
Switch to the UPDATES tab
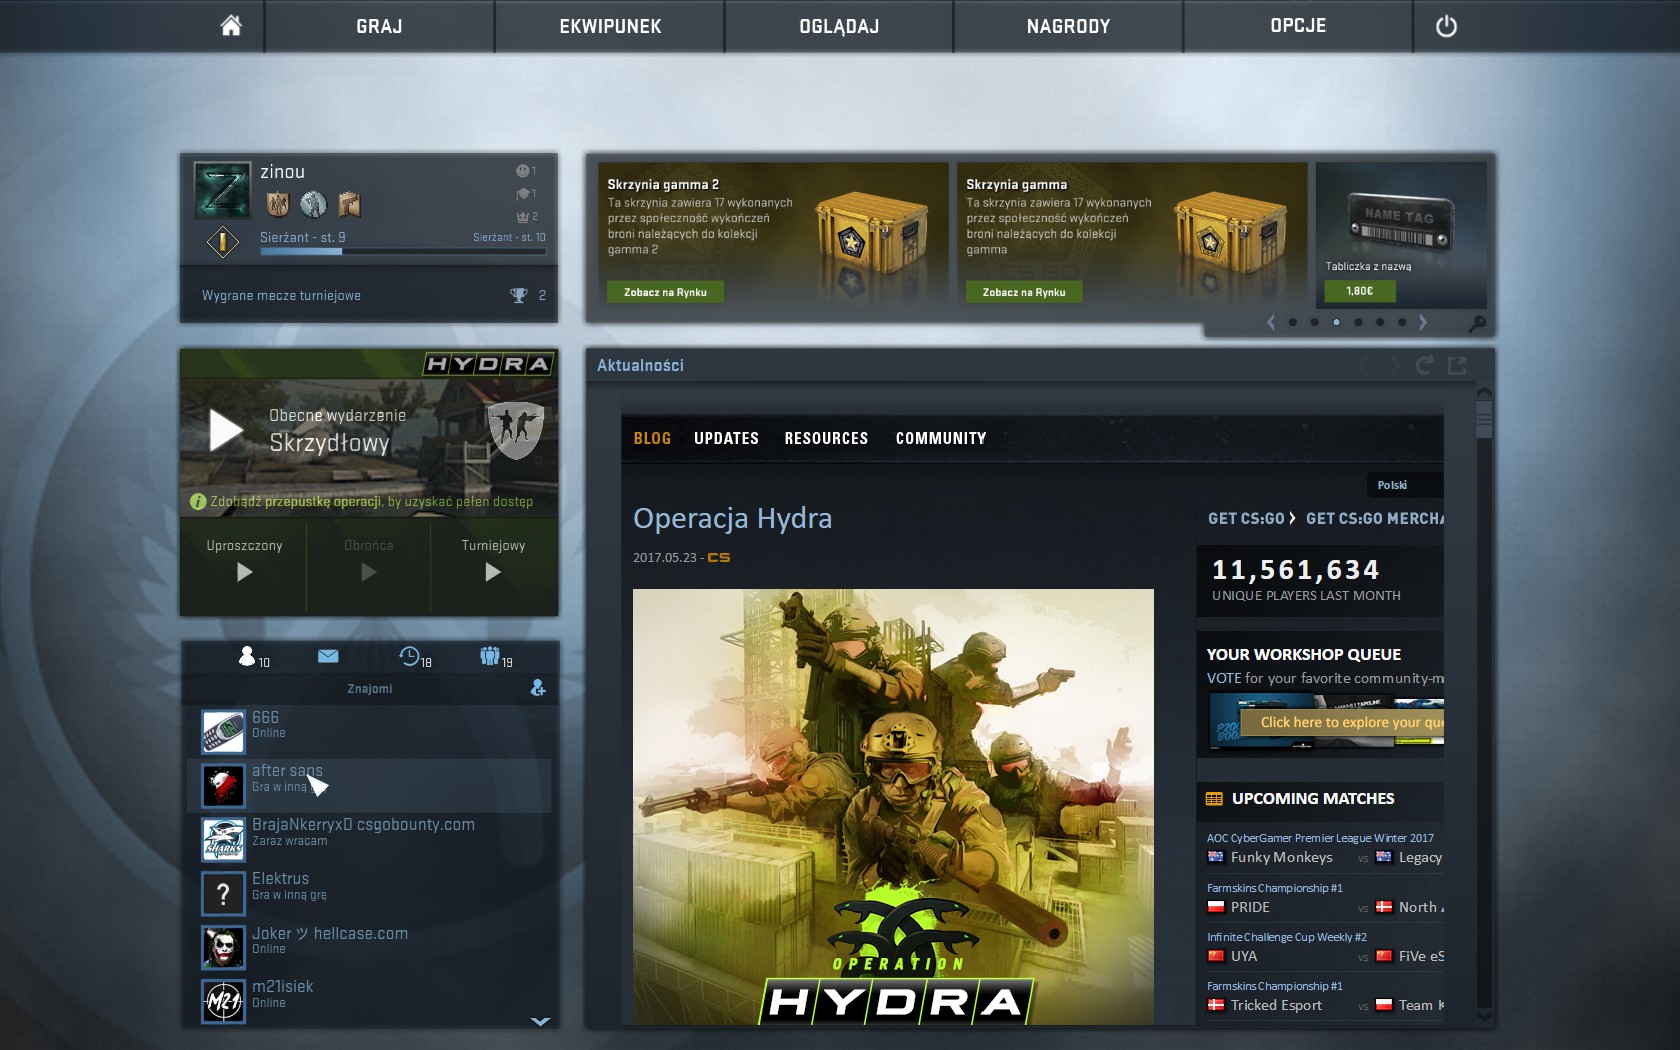coord(726,438)
